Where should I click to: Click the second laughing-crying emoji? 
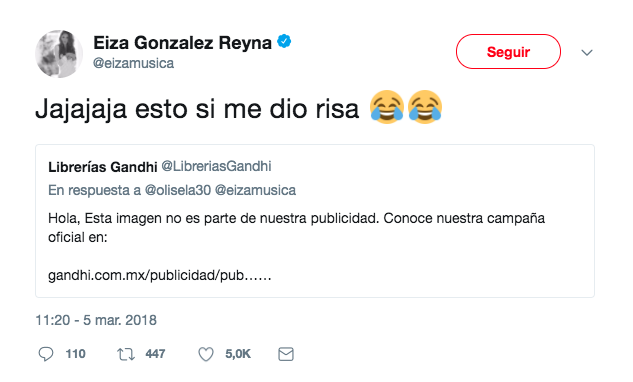pos(425,107)
